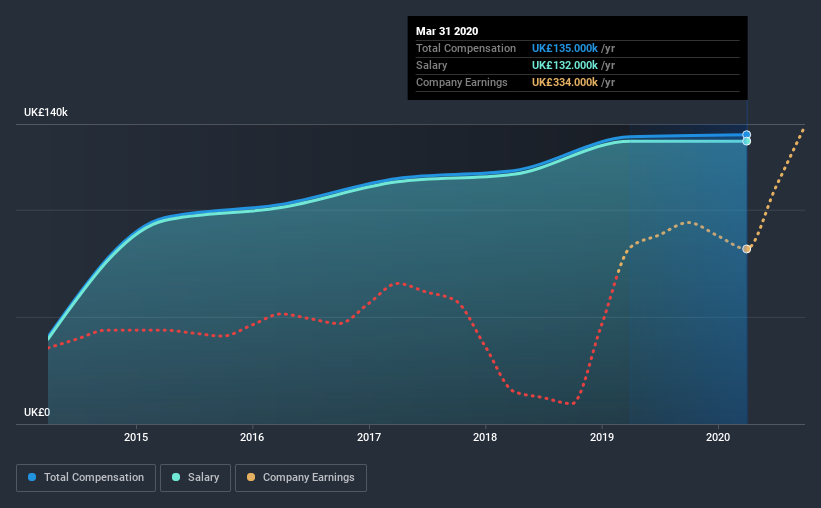The height and width of the screenshot is (508, 821).
Task: Toggle the Company Earnings legend button
Action: [x=301, y=478]
